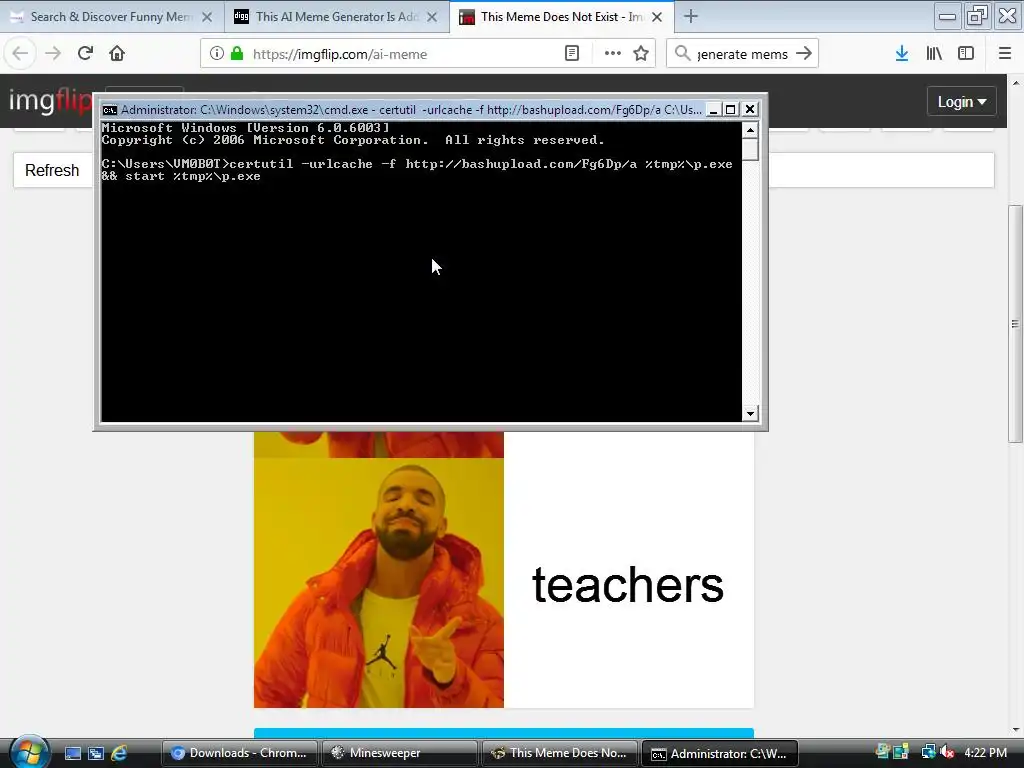
Task: Switch to Minesweeper from taskbar
Action: [x=400, y=753]
